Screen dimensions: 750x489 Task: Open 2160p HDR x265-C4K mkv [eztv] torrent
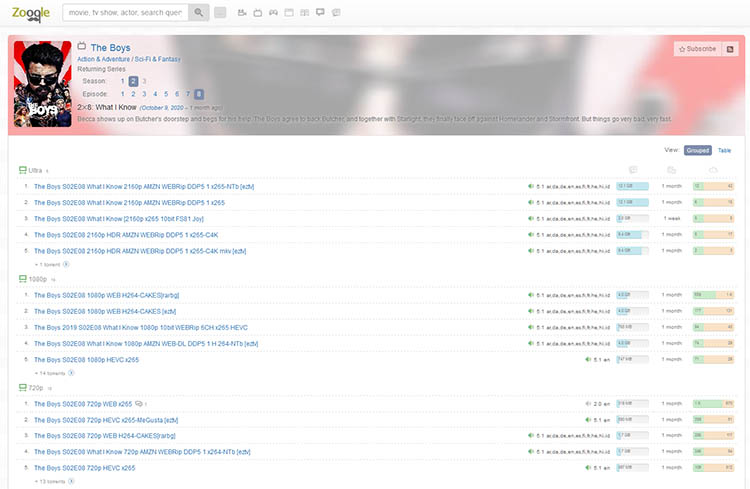140,251
